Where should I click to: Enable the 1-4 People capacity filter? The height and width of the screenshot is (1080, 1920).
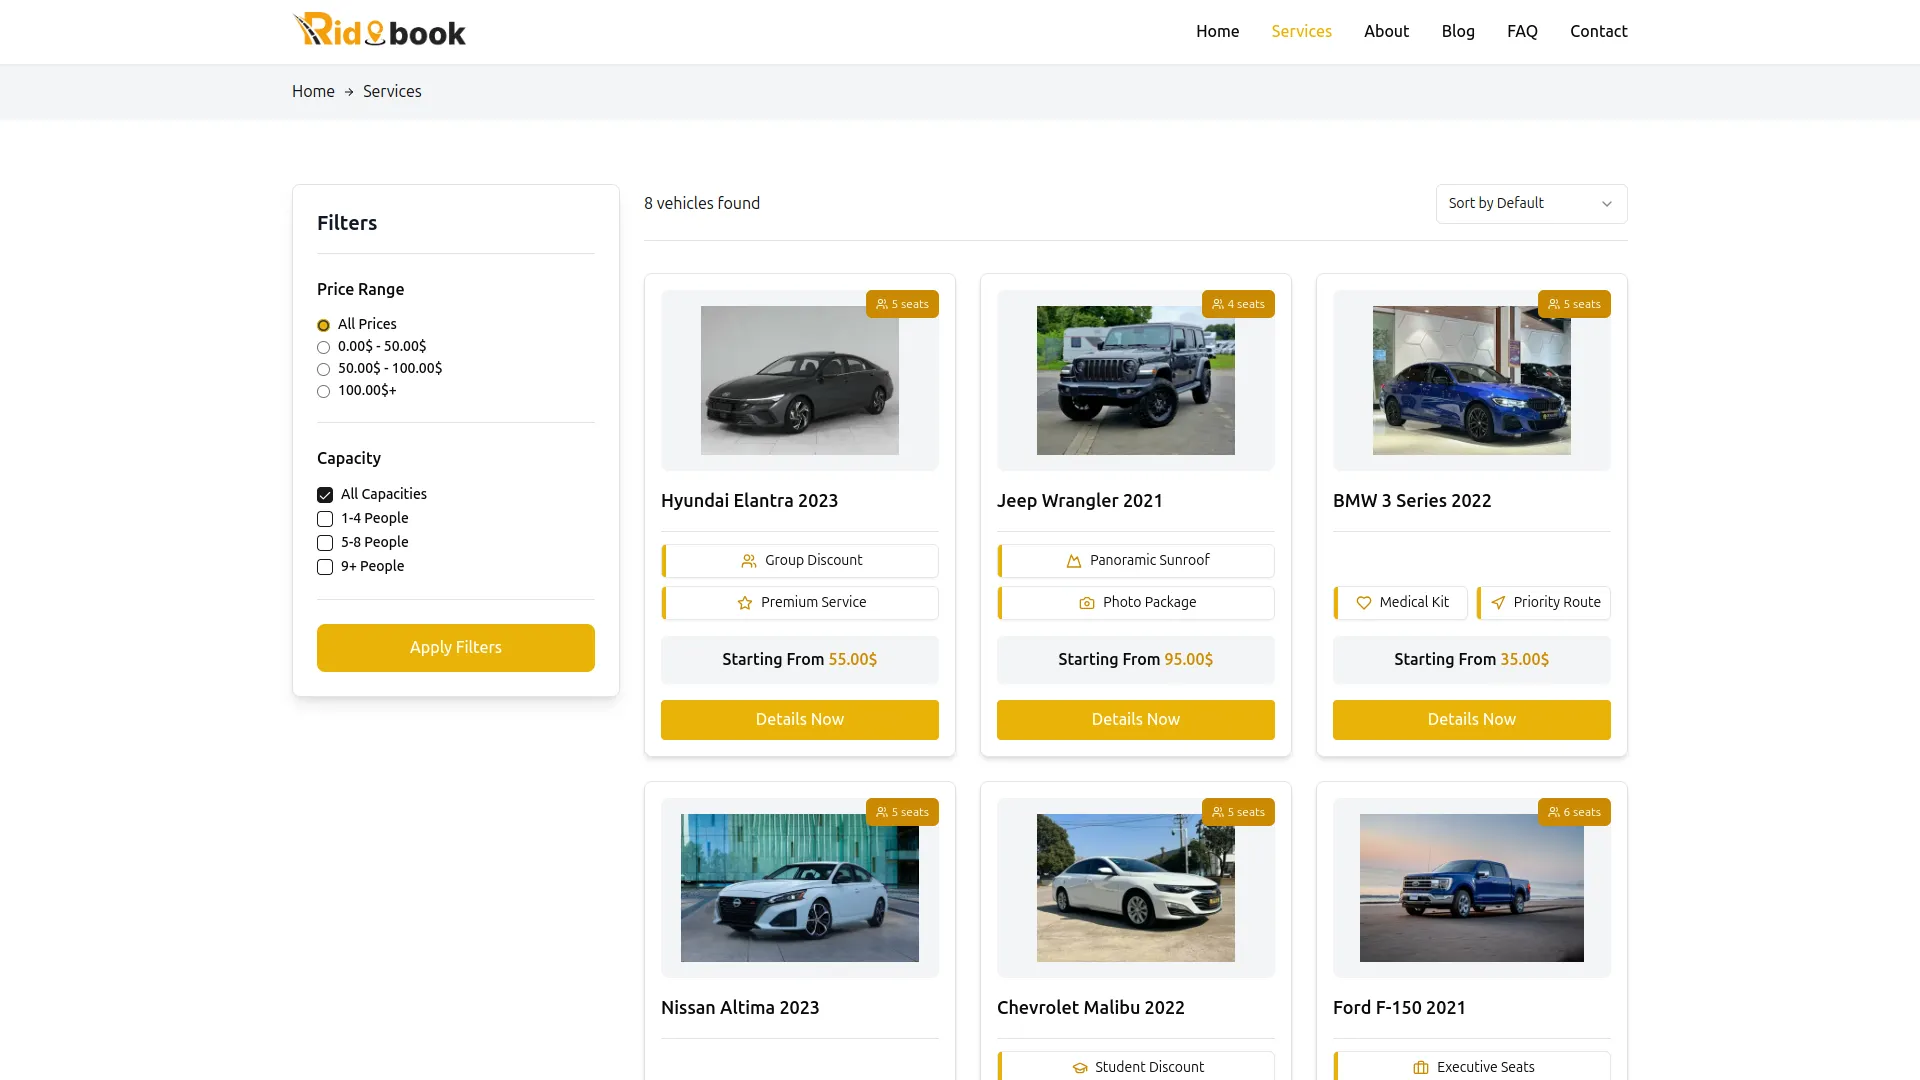324,518
